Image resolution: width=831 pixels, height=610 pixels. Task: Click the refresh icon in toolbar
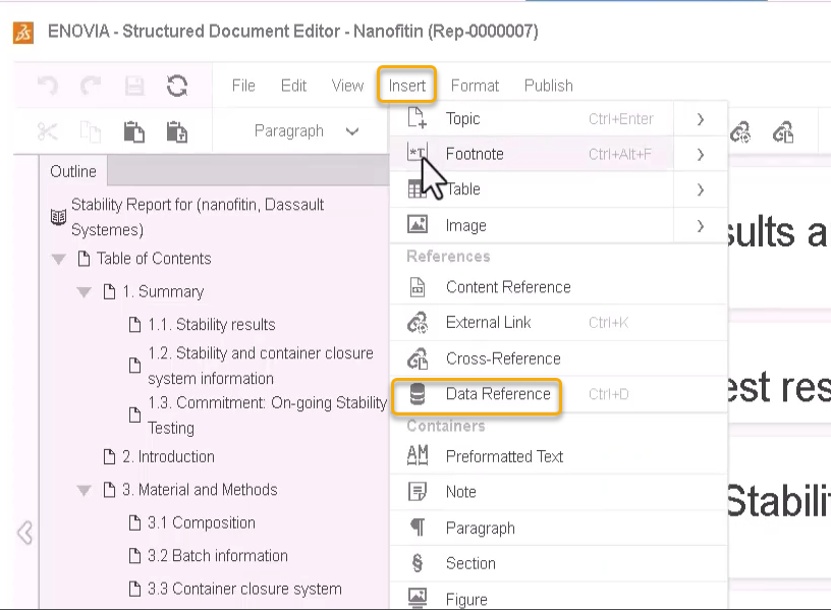point(178,86)
